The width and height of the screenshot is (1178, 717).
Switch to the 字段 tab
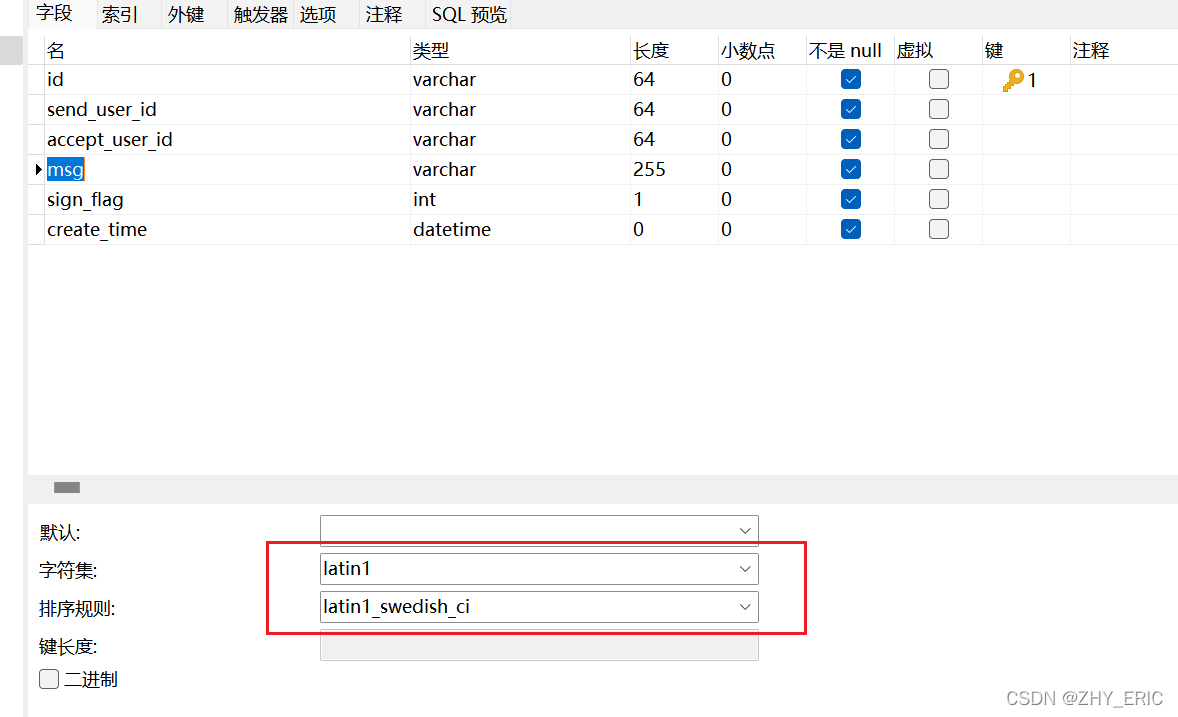54,14
